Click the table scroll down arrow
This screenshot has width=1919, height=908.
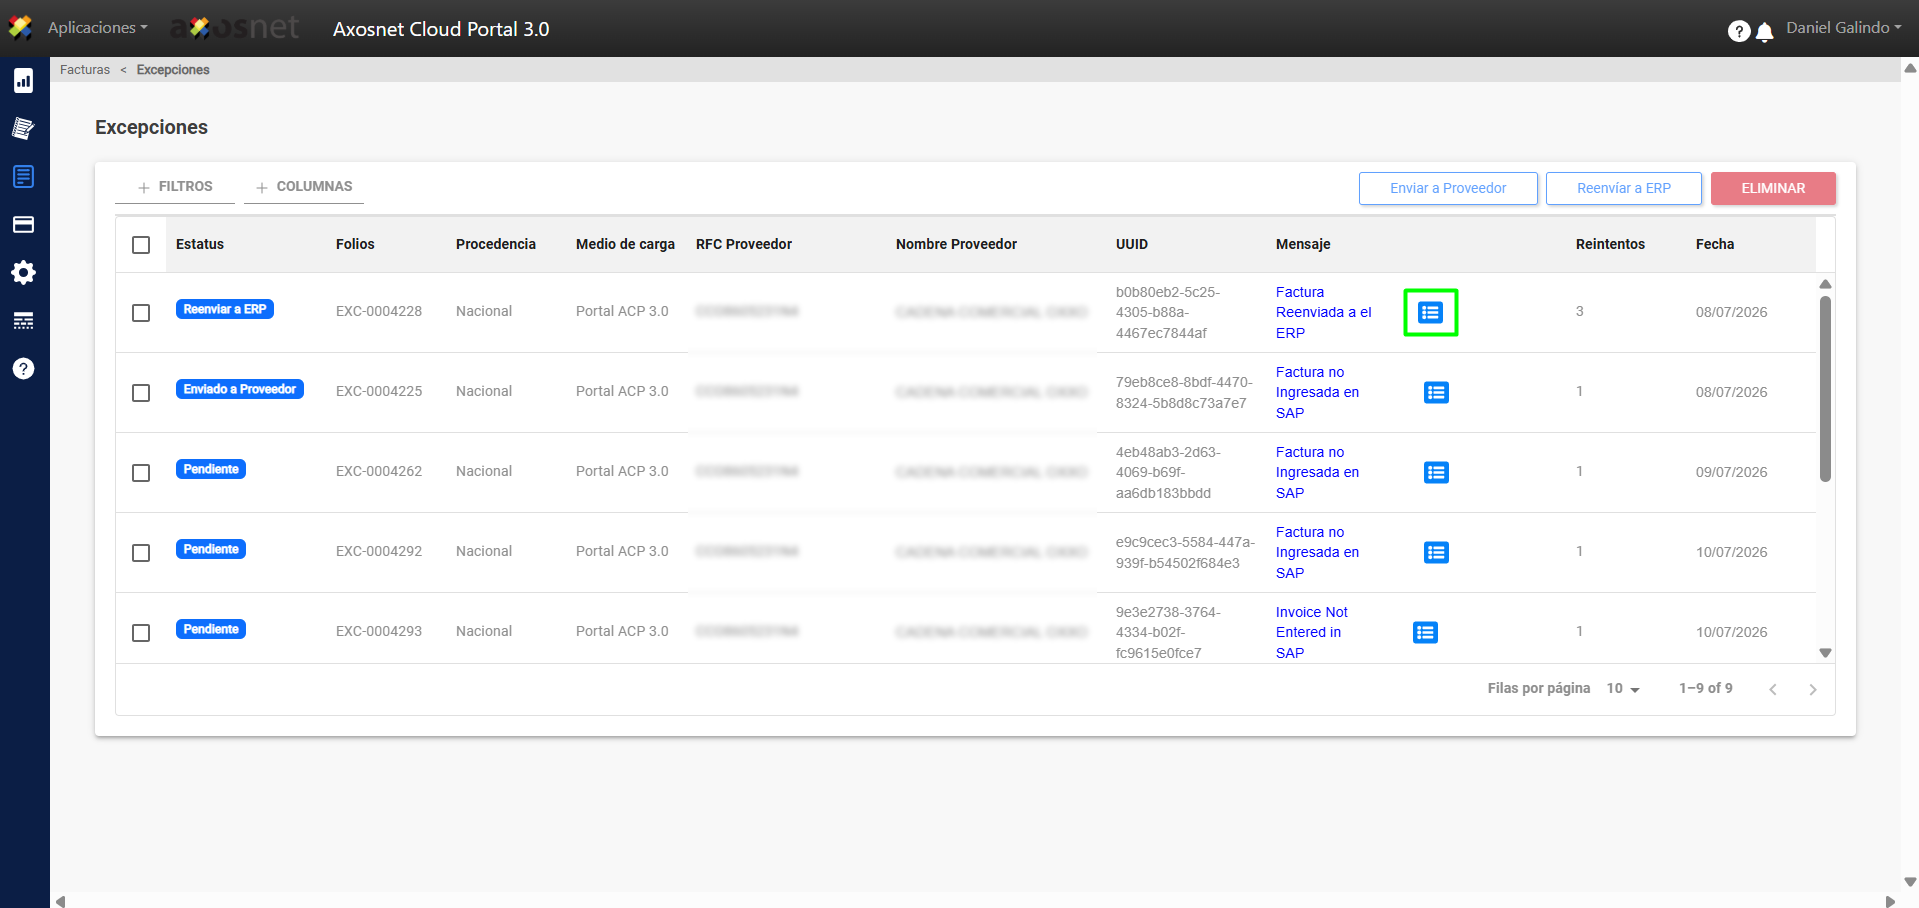pyautogui.click(x=1825, y=653)
